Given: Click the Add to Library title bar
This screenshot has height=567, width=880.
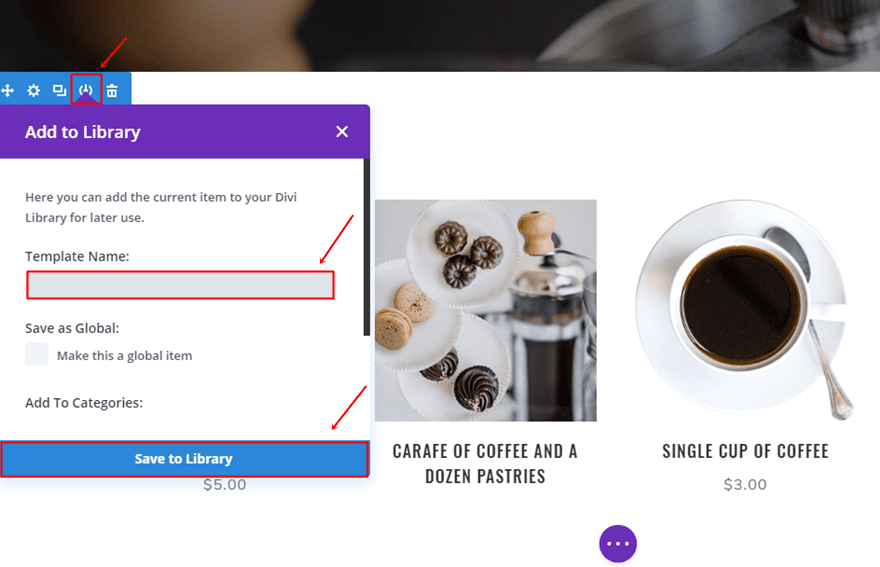Looking at the screenshot, I should tap(185, 132).
